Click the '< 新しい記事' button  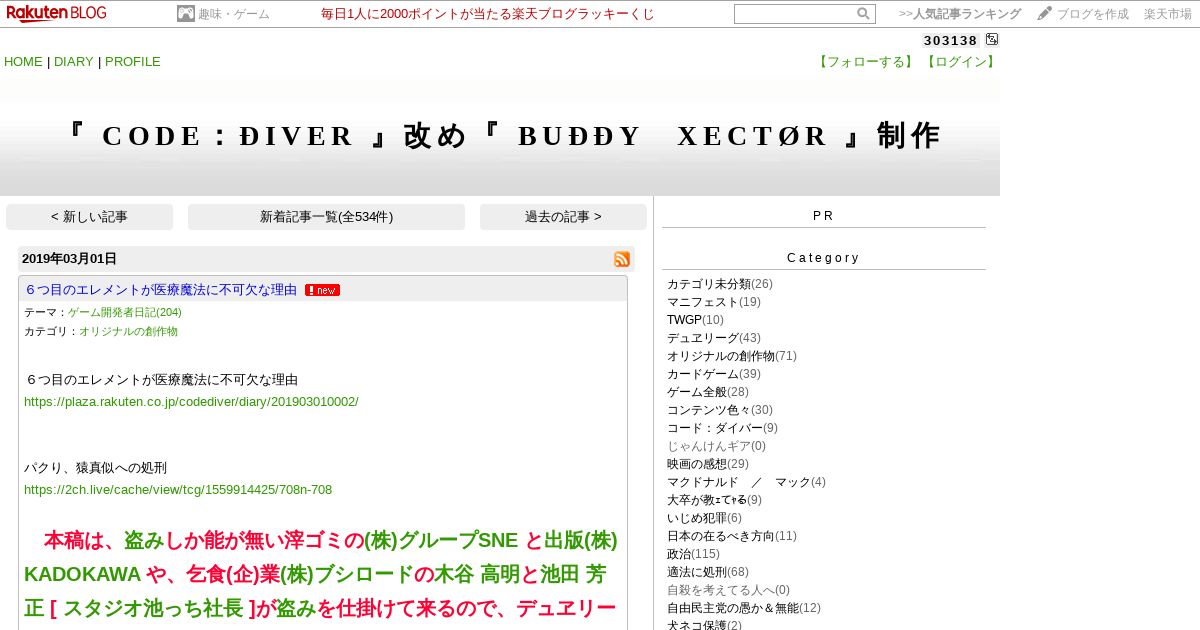[89, 217]
